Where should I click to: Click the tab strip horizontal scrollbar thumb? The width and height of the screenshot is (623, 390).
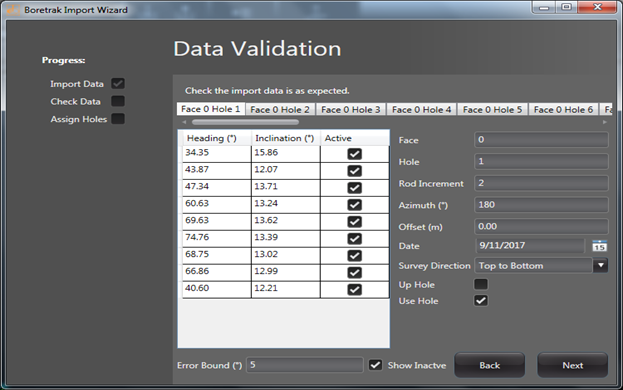click(245, 122)
